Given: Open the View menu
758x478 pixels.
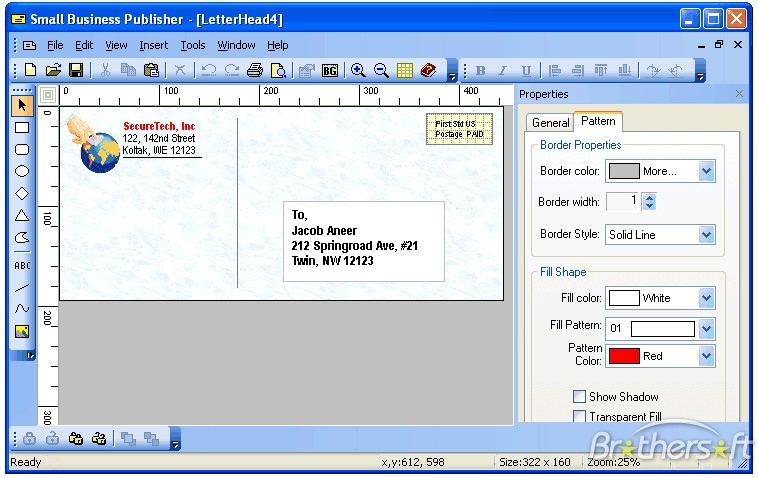Looking at the screenshot, I should 116,45.
